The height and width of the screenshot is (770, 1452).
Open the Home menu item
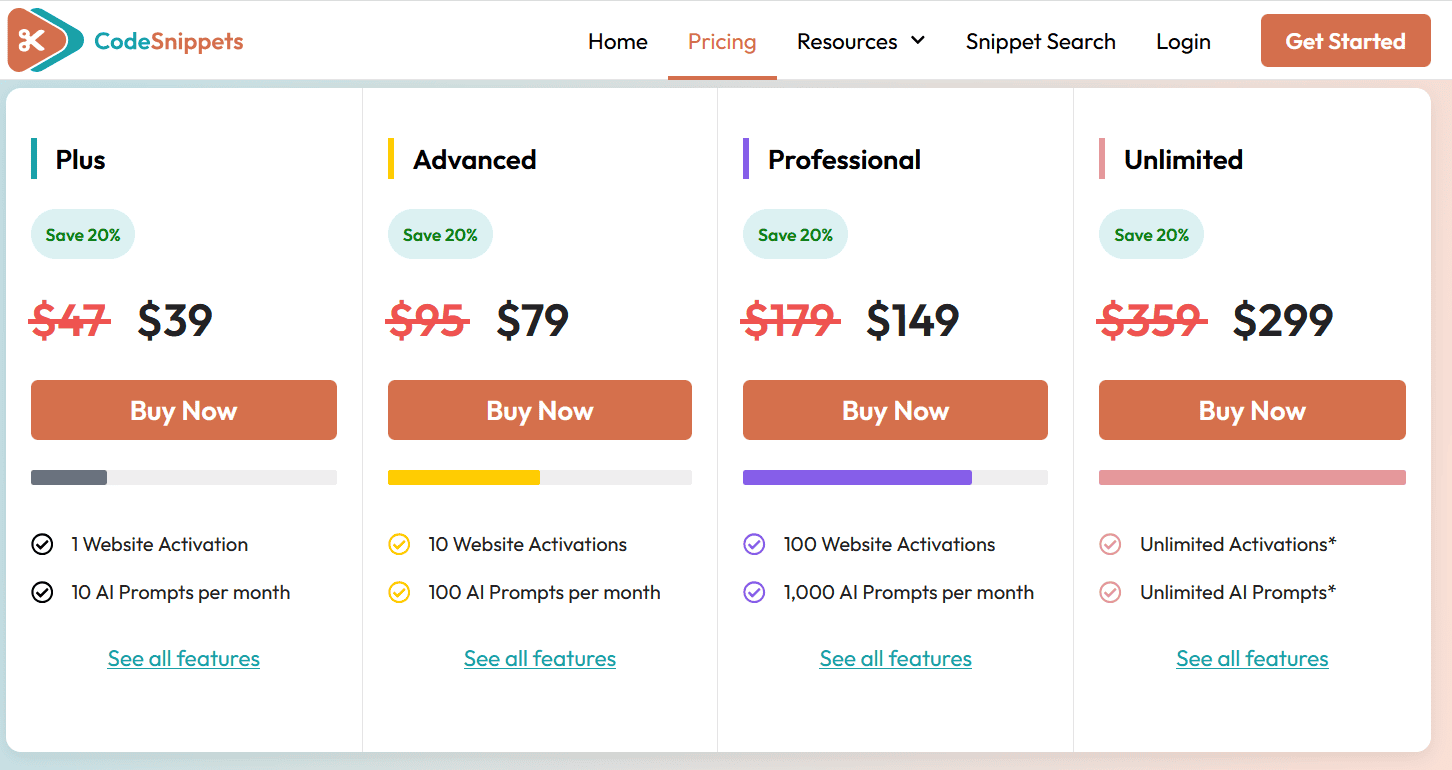(x=617, y=41)
